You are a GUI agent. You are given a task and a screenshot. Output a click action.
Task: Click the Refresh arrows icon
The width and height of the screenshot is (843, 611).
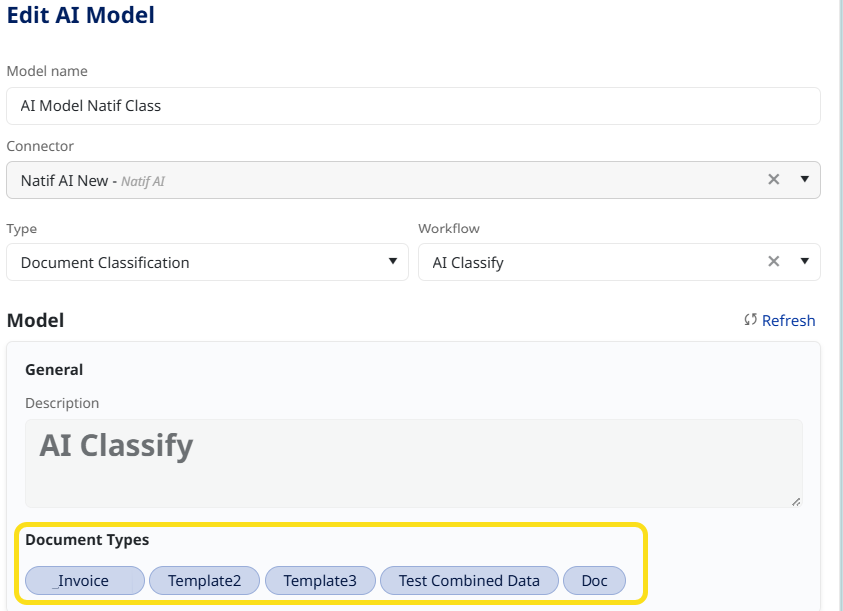tap(751, 321)
